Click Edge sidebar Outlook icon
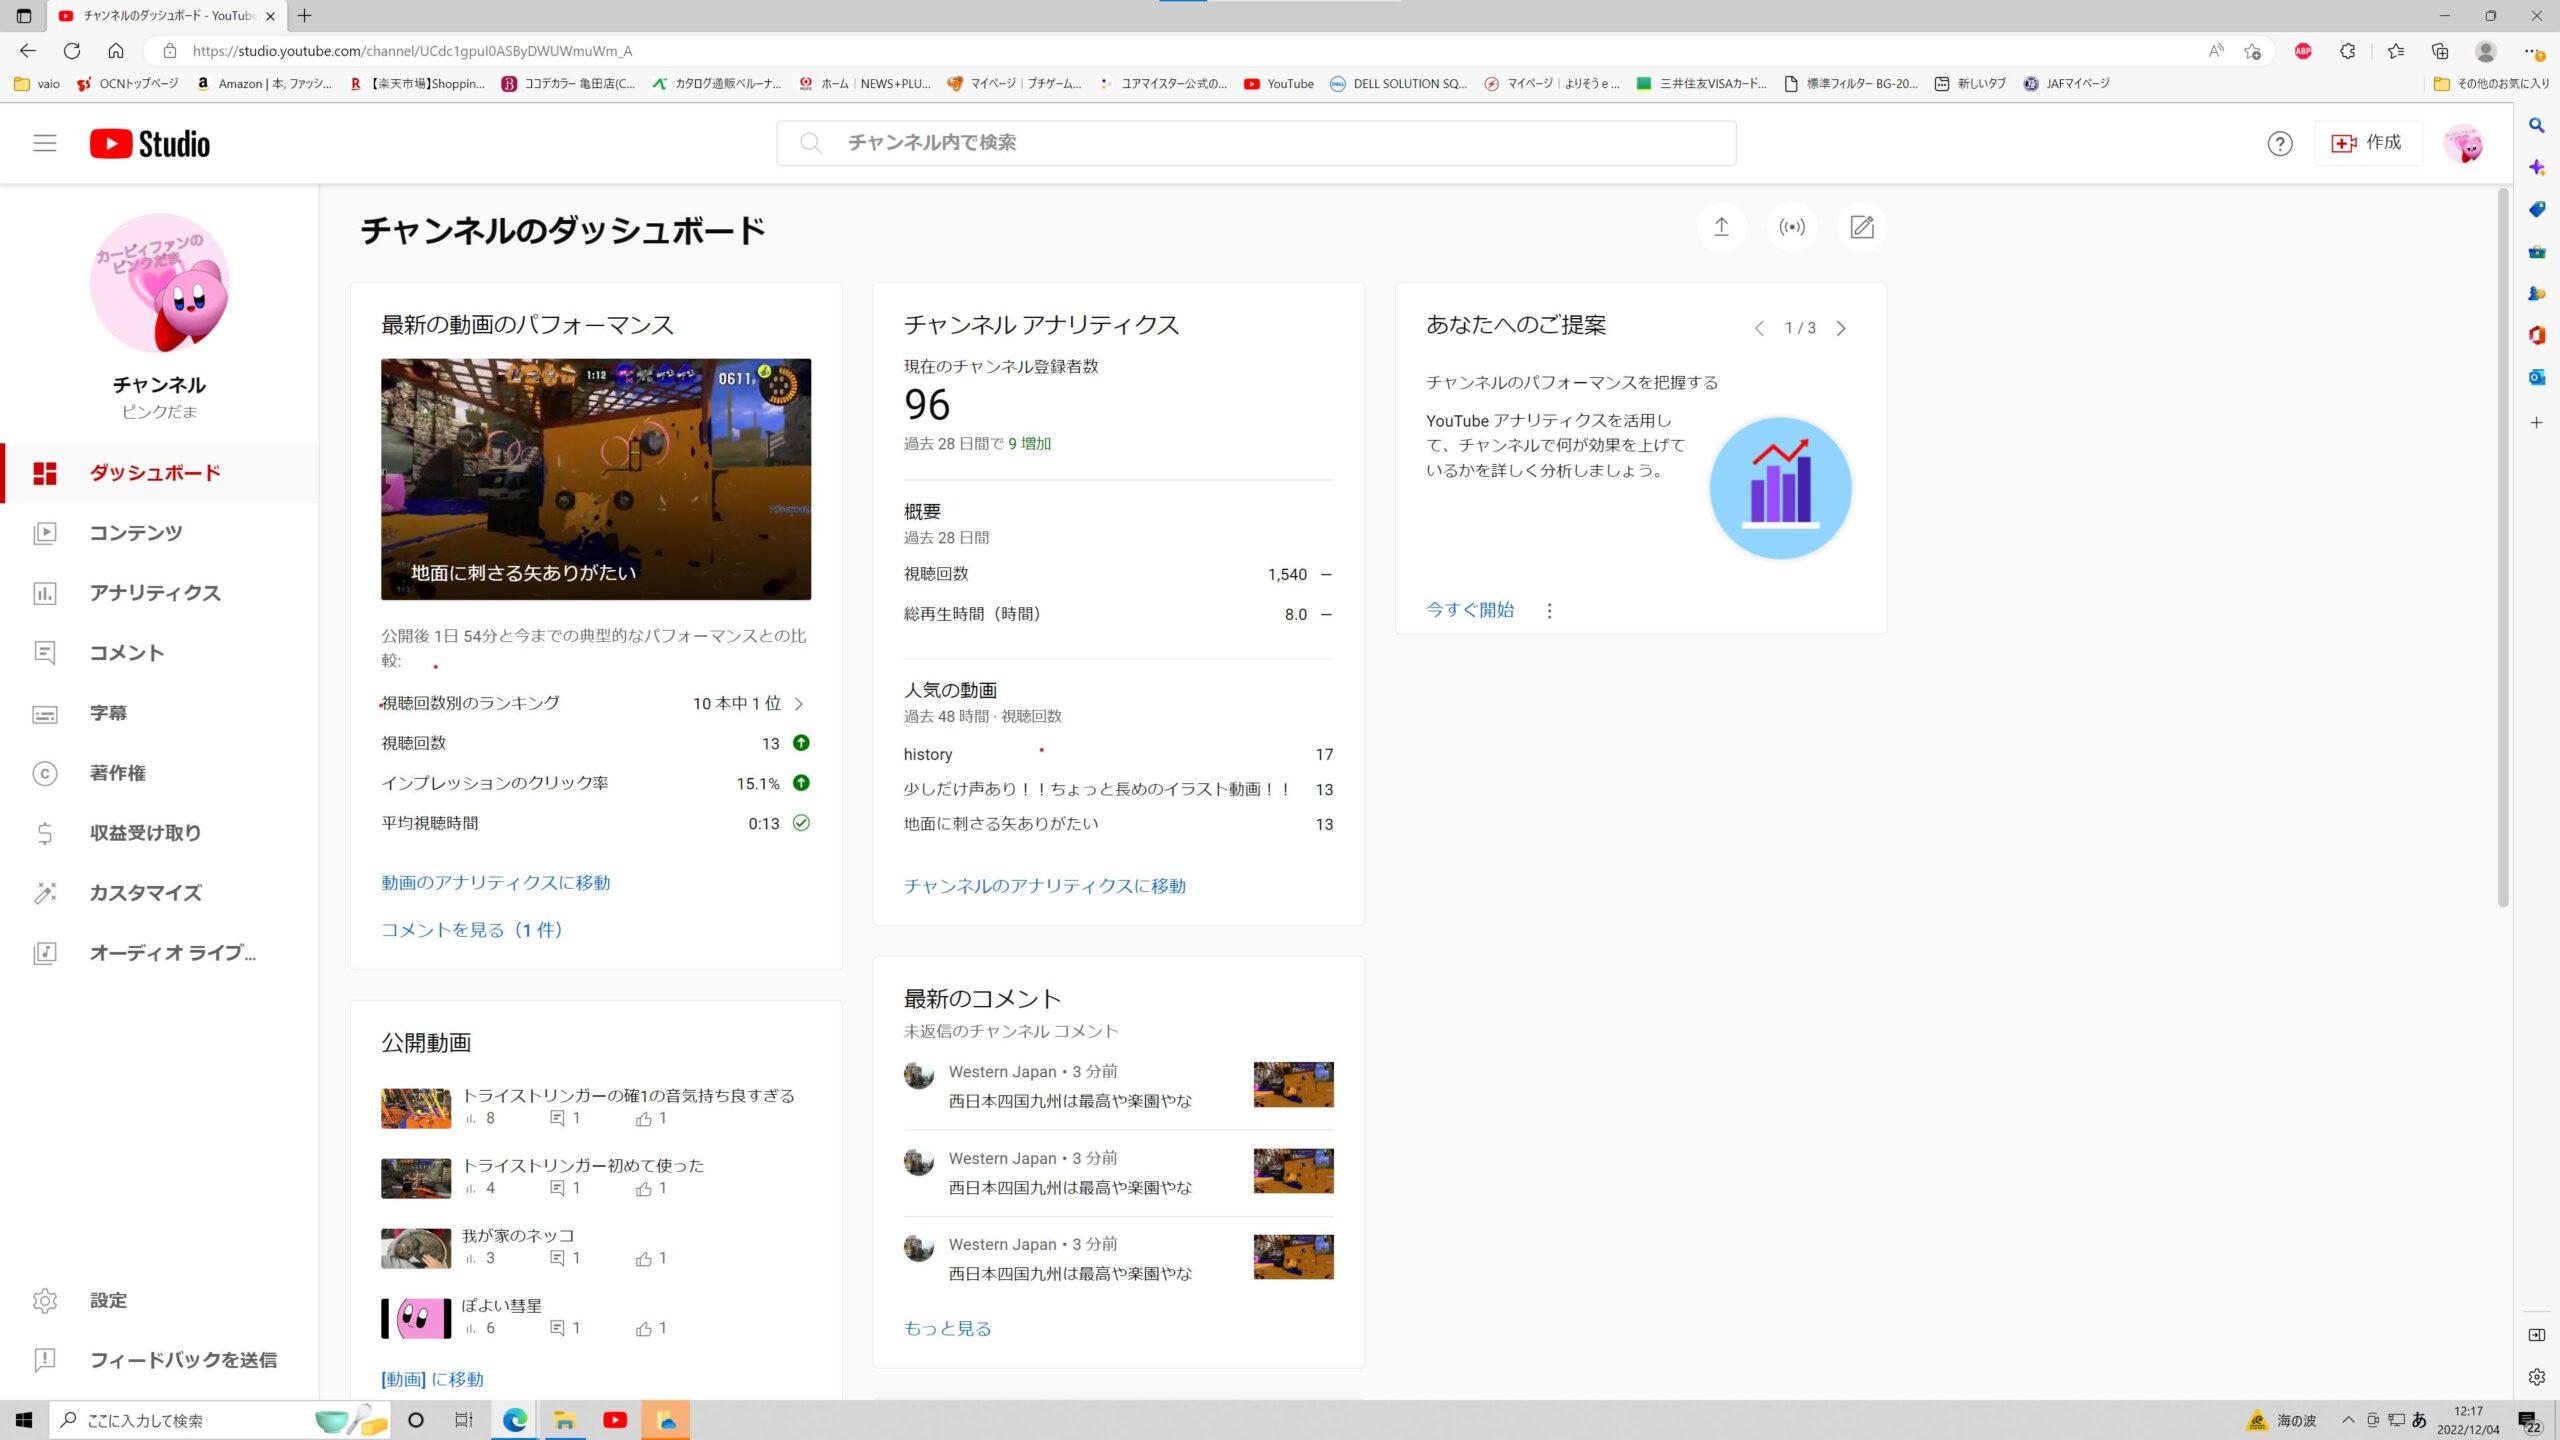Viewport: 2560px width, 1440px height. 2537,378
